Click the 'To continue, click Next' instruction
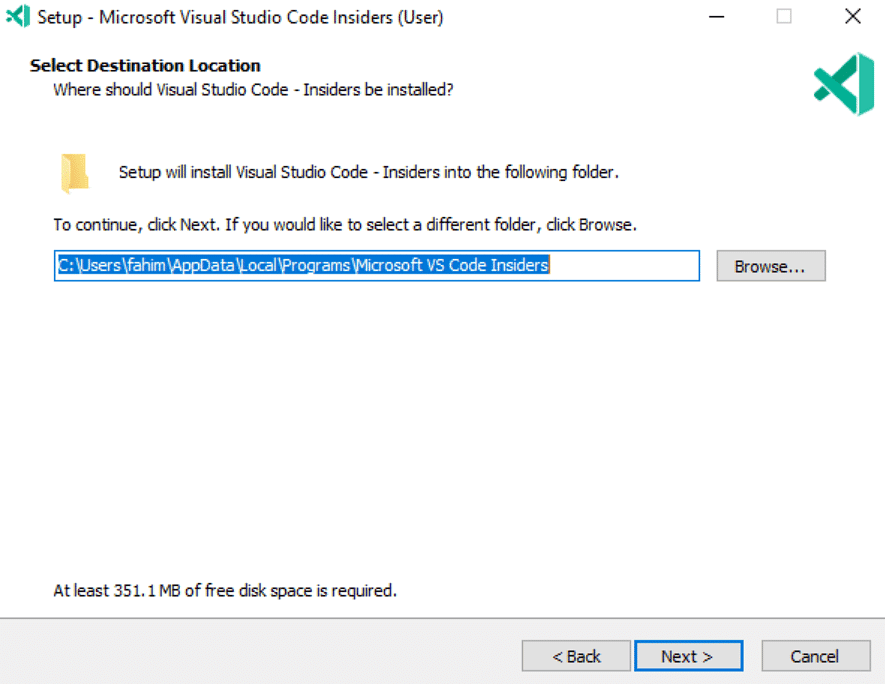885x684 pixels. [x=345, y=225]
